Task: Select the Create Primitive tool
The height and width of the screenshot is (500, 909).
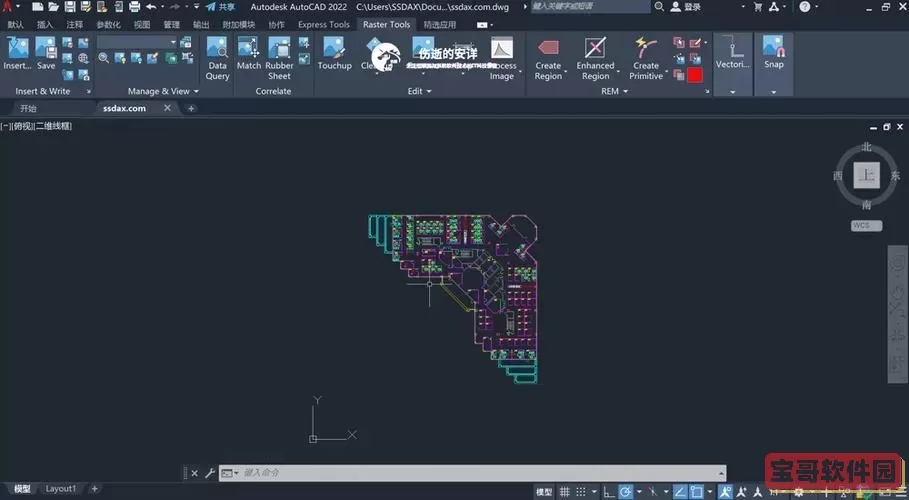Action: (646, 59)
